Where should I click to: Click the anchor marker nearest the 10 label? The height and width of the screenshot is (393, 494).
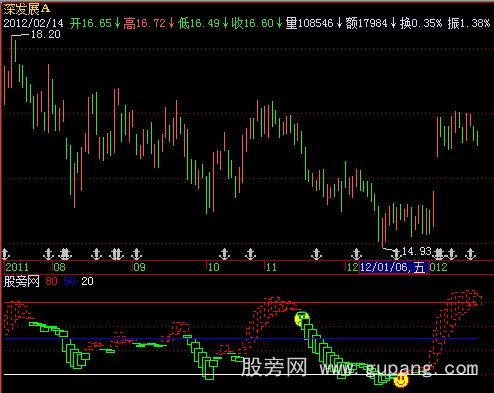pyautogui.click(x=225, y=254)
